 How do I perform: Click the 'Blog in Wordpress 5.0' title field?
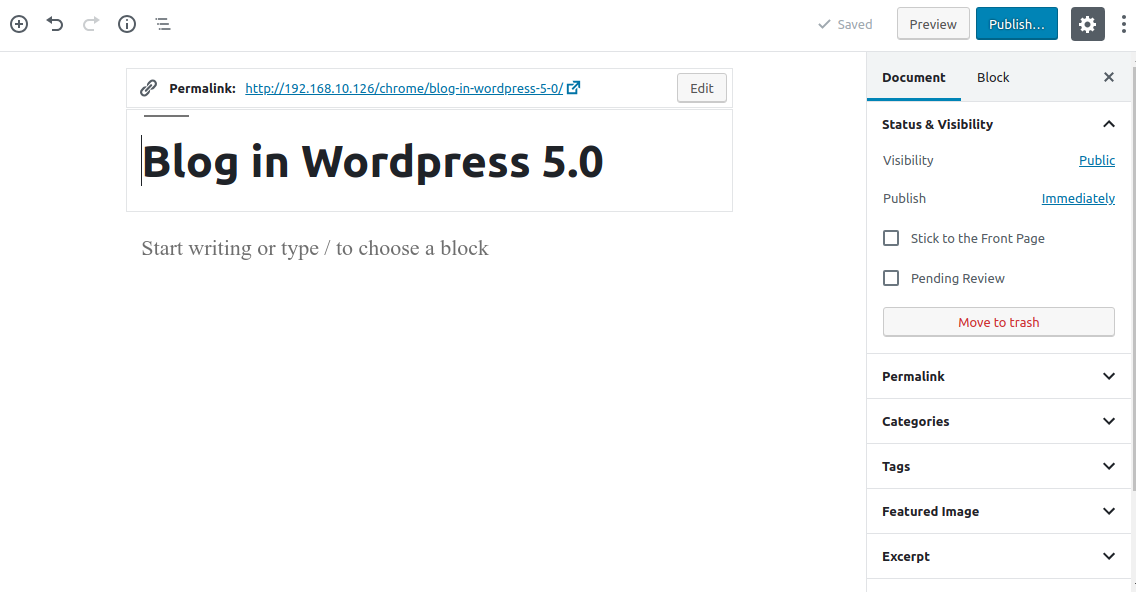pos(429,161)
